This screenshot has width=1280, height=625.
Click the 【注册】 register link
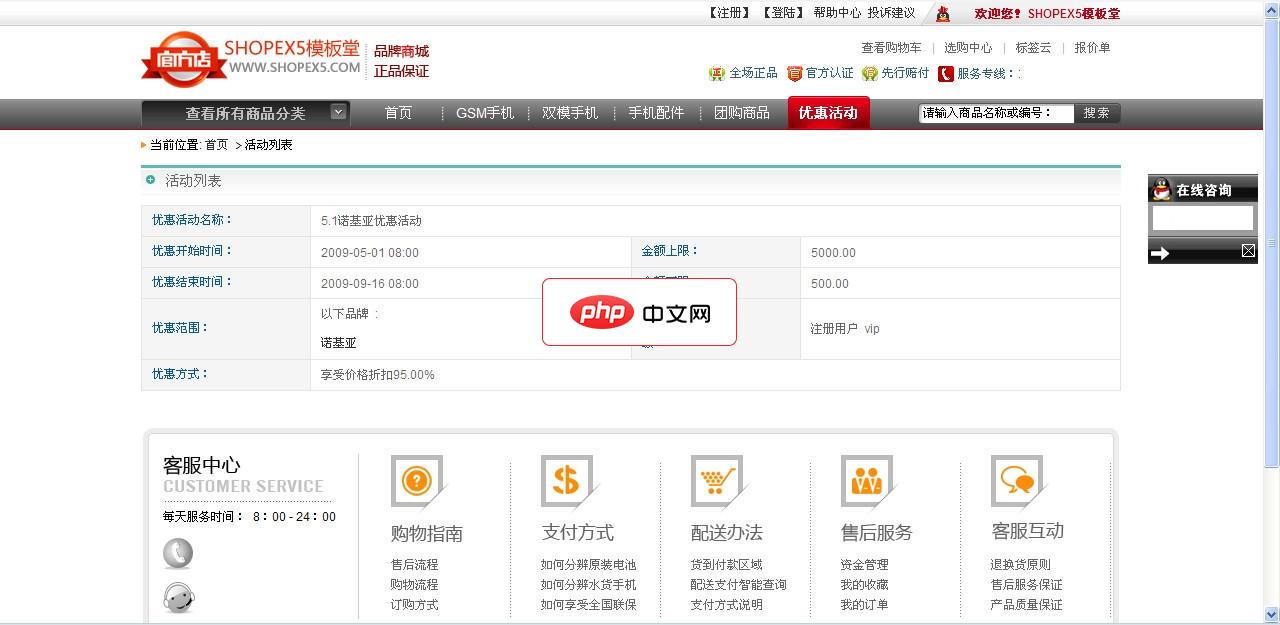pos(727,14)
